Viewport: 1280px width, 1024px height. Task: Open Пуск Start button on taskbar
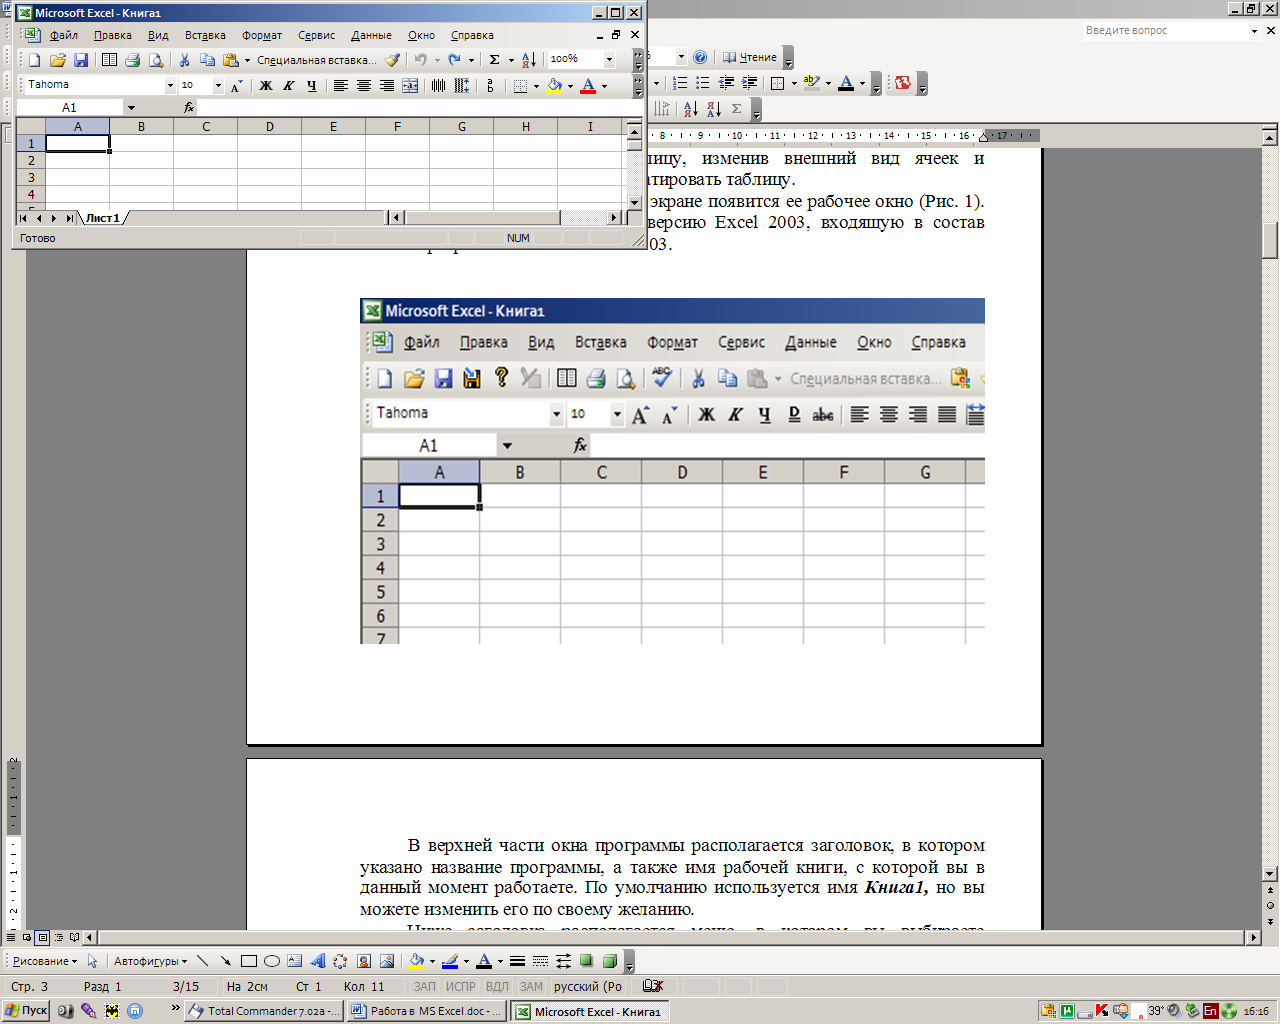tap(26, 1011)
